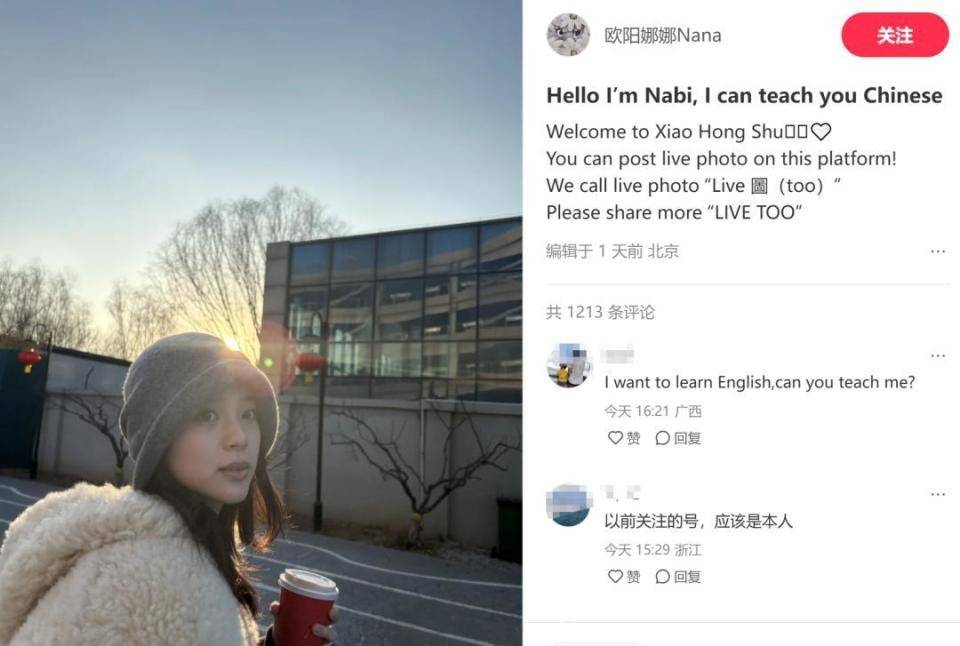Open options menu for the 以前关注的号 comment
This screenshot has width=960, height=646.
pos(937,494)
